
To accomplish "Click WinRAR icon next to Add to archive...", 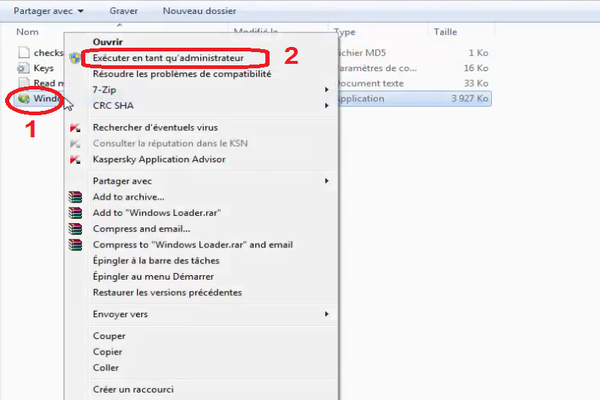I will (75, 197).
